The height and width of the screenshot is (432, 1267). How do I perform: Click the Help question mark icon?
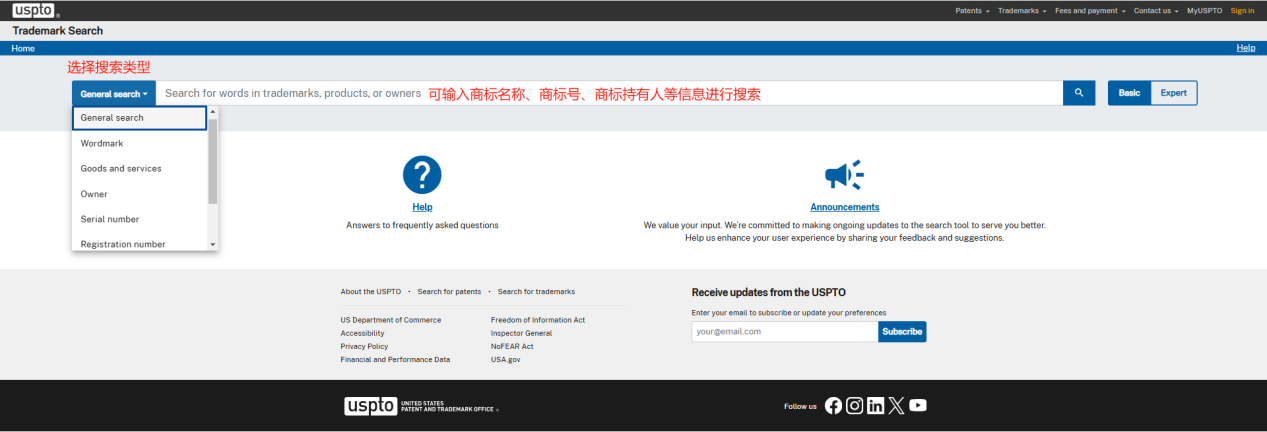(422, 175)
